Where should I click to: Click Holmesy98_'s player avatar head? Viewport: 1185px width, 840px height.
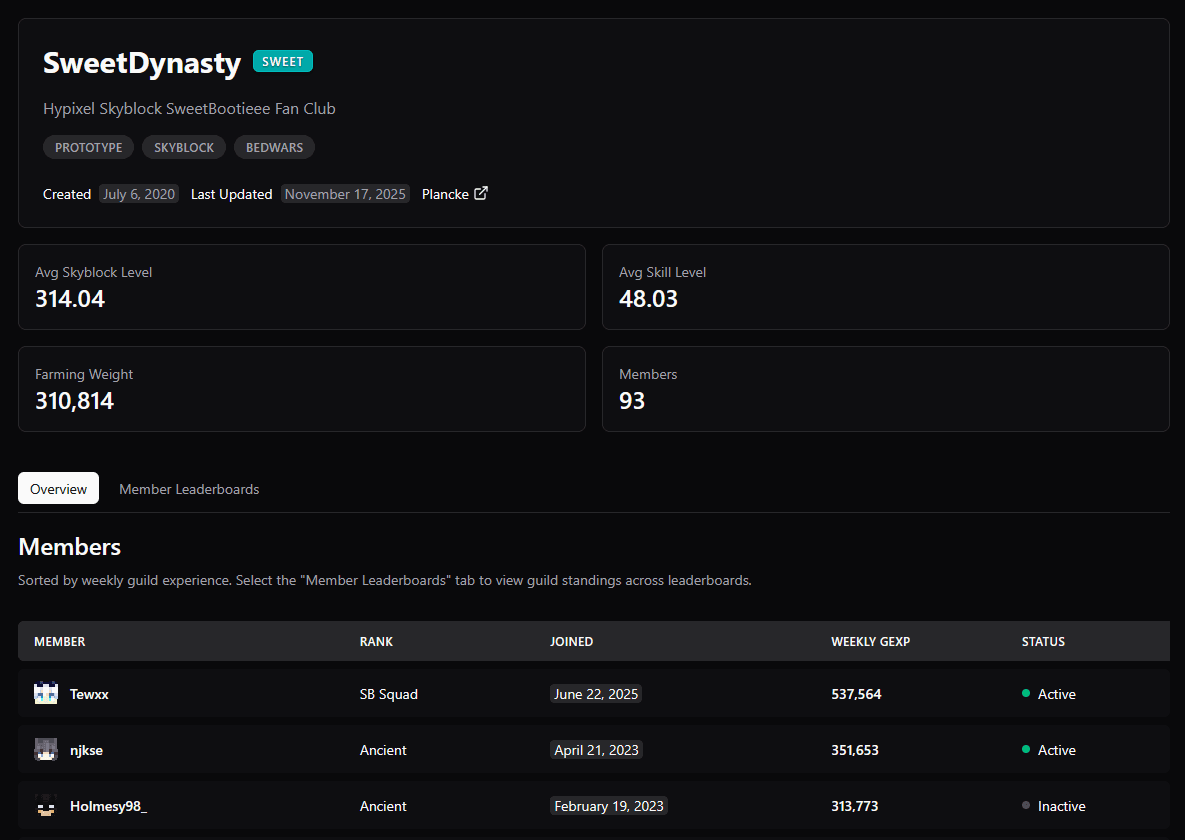pyautogui.click(x=46, y=805)
